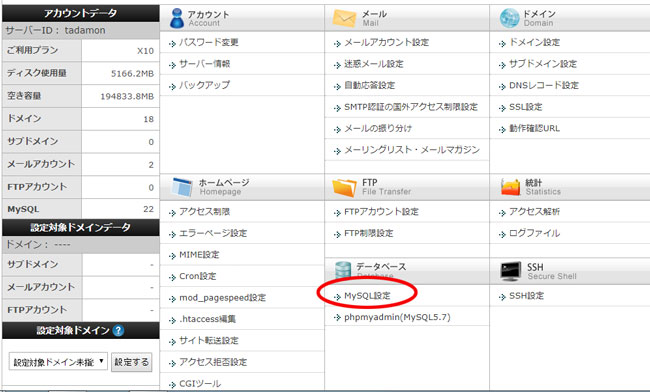This screenshot has width=650, height=392.
Task: Open SMTP認証の国外アクセス制限設定 link
Action: (411, 107)
